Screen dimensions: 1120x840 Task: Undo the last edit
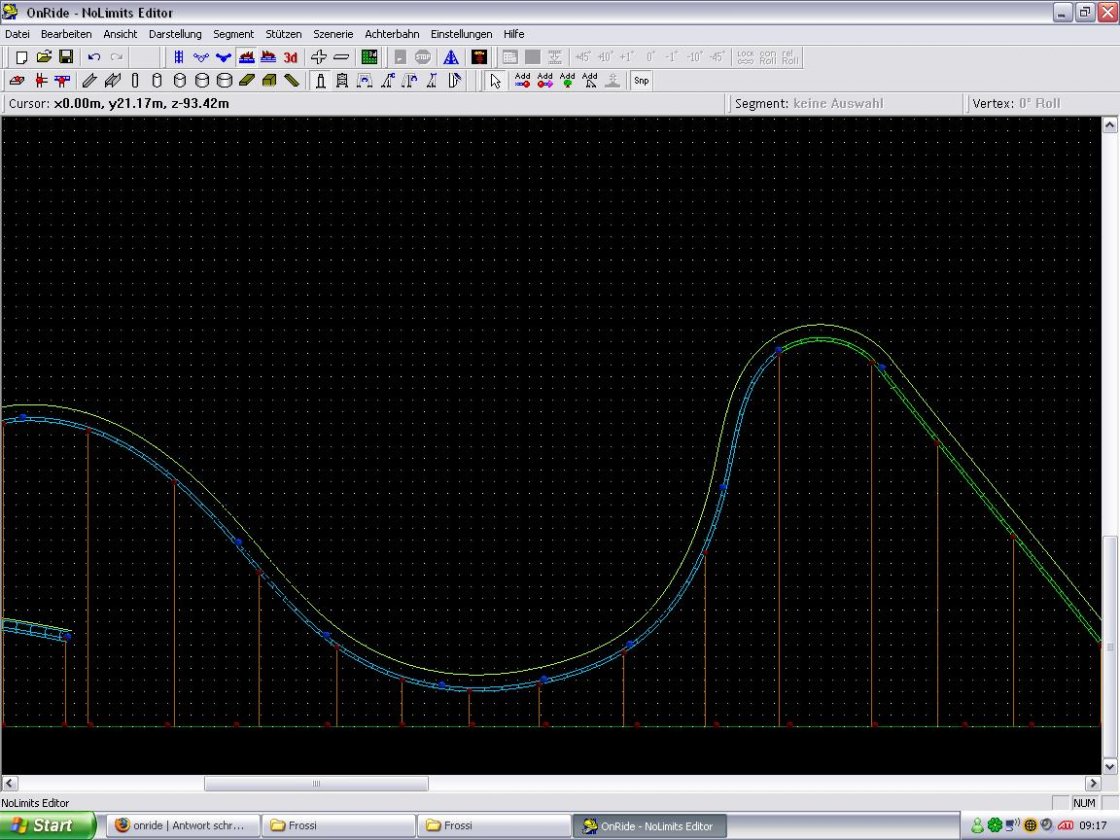tap(94, 57)
